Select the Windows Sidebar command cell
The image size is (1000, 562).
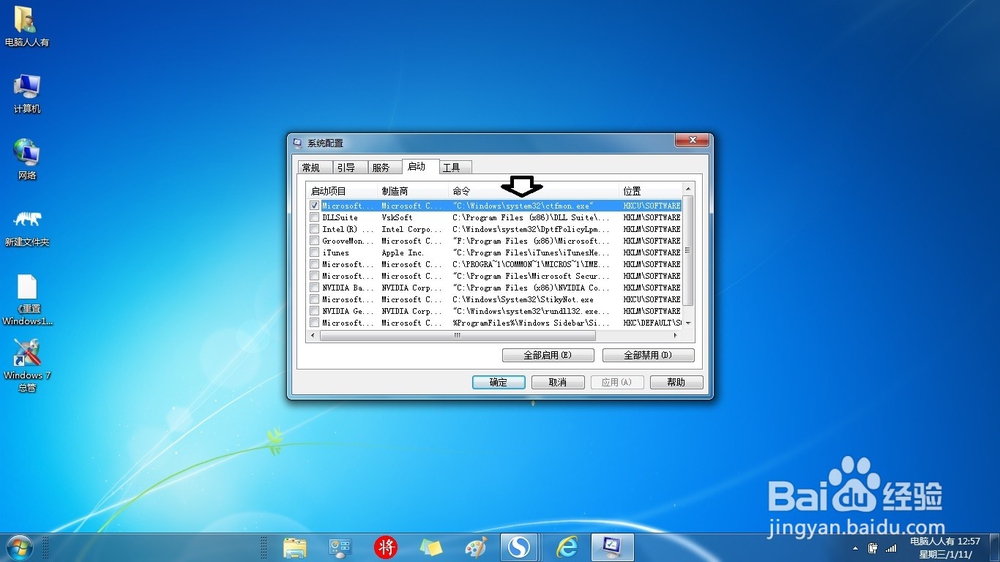tap(531, 323)
